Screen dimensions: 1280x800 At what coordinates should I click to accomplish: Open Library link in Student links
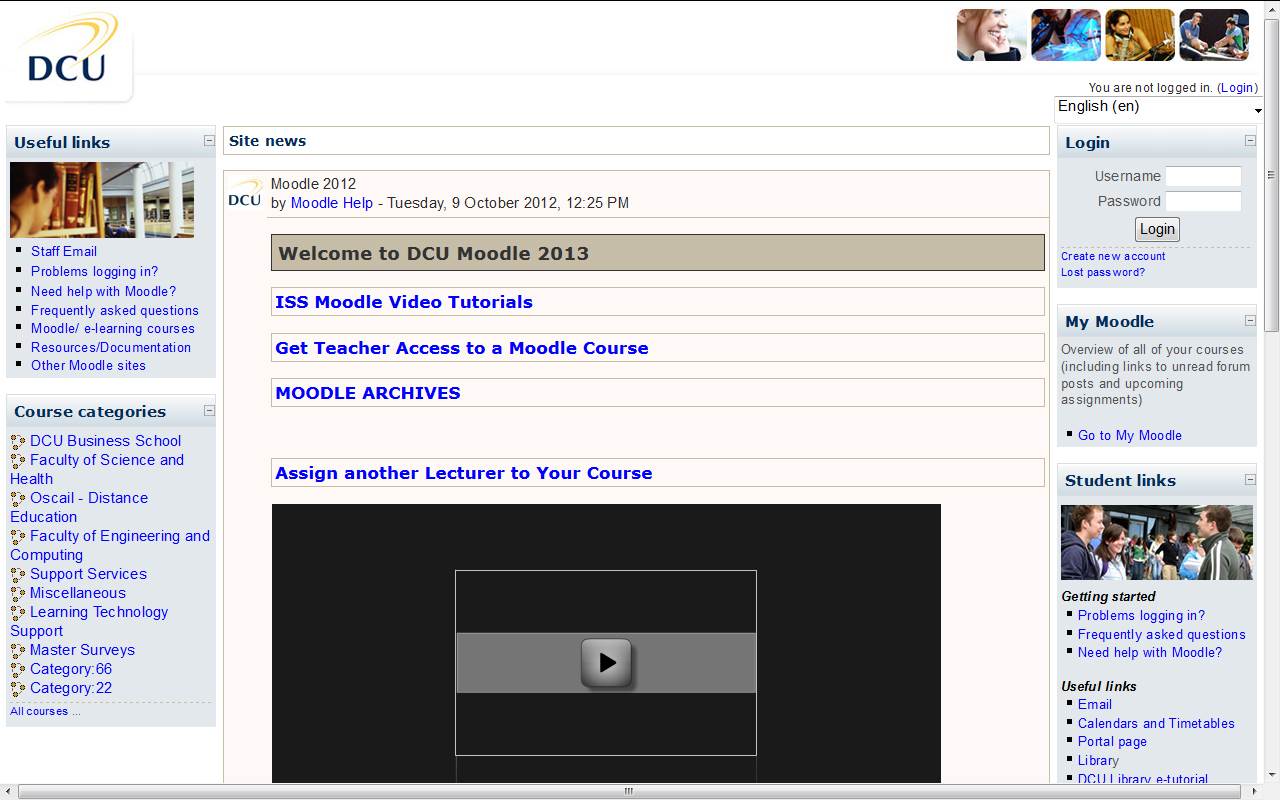click(x=1098, y=760)
